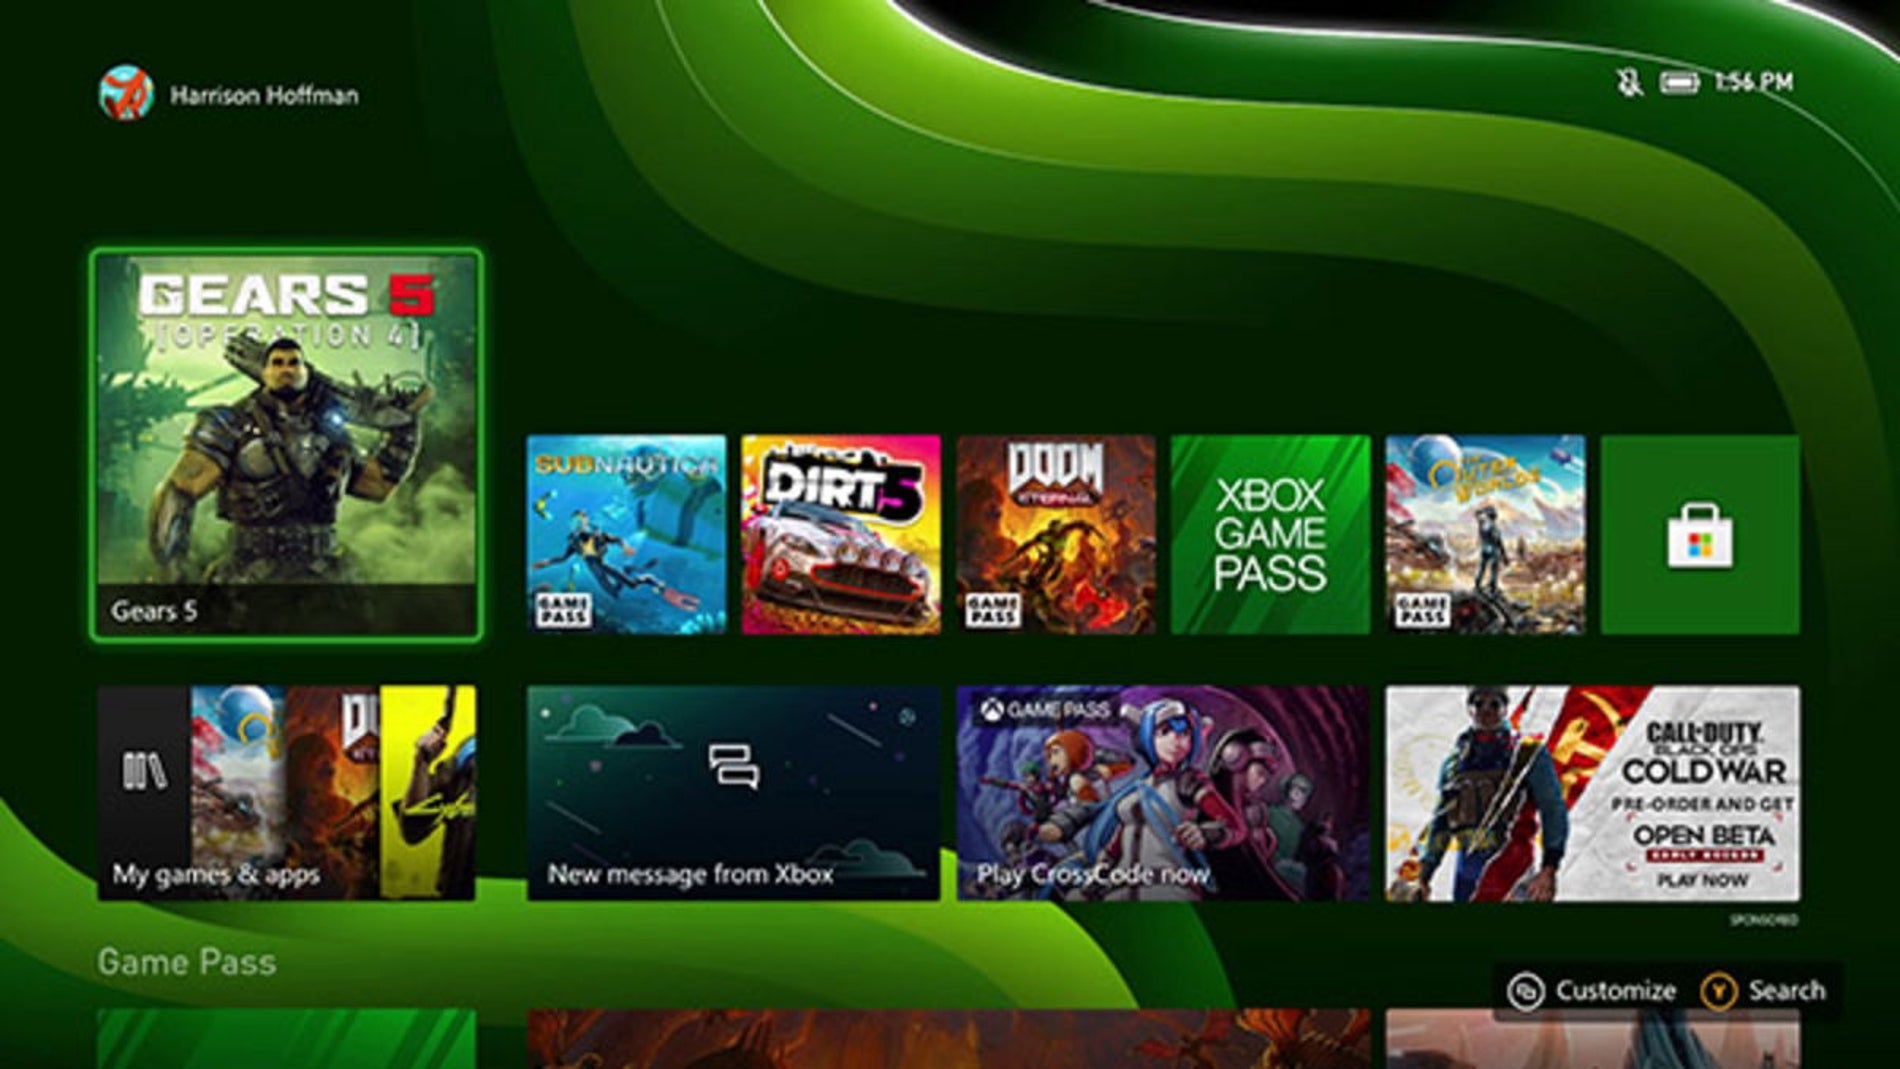Open Harrison Hoffman profile avatar
The height and width of the screenshot is (1069, 1900).
pyautogui.click(x=126, y=93)
